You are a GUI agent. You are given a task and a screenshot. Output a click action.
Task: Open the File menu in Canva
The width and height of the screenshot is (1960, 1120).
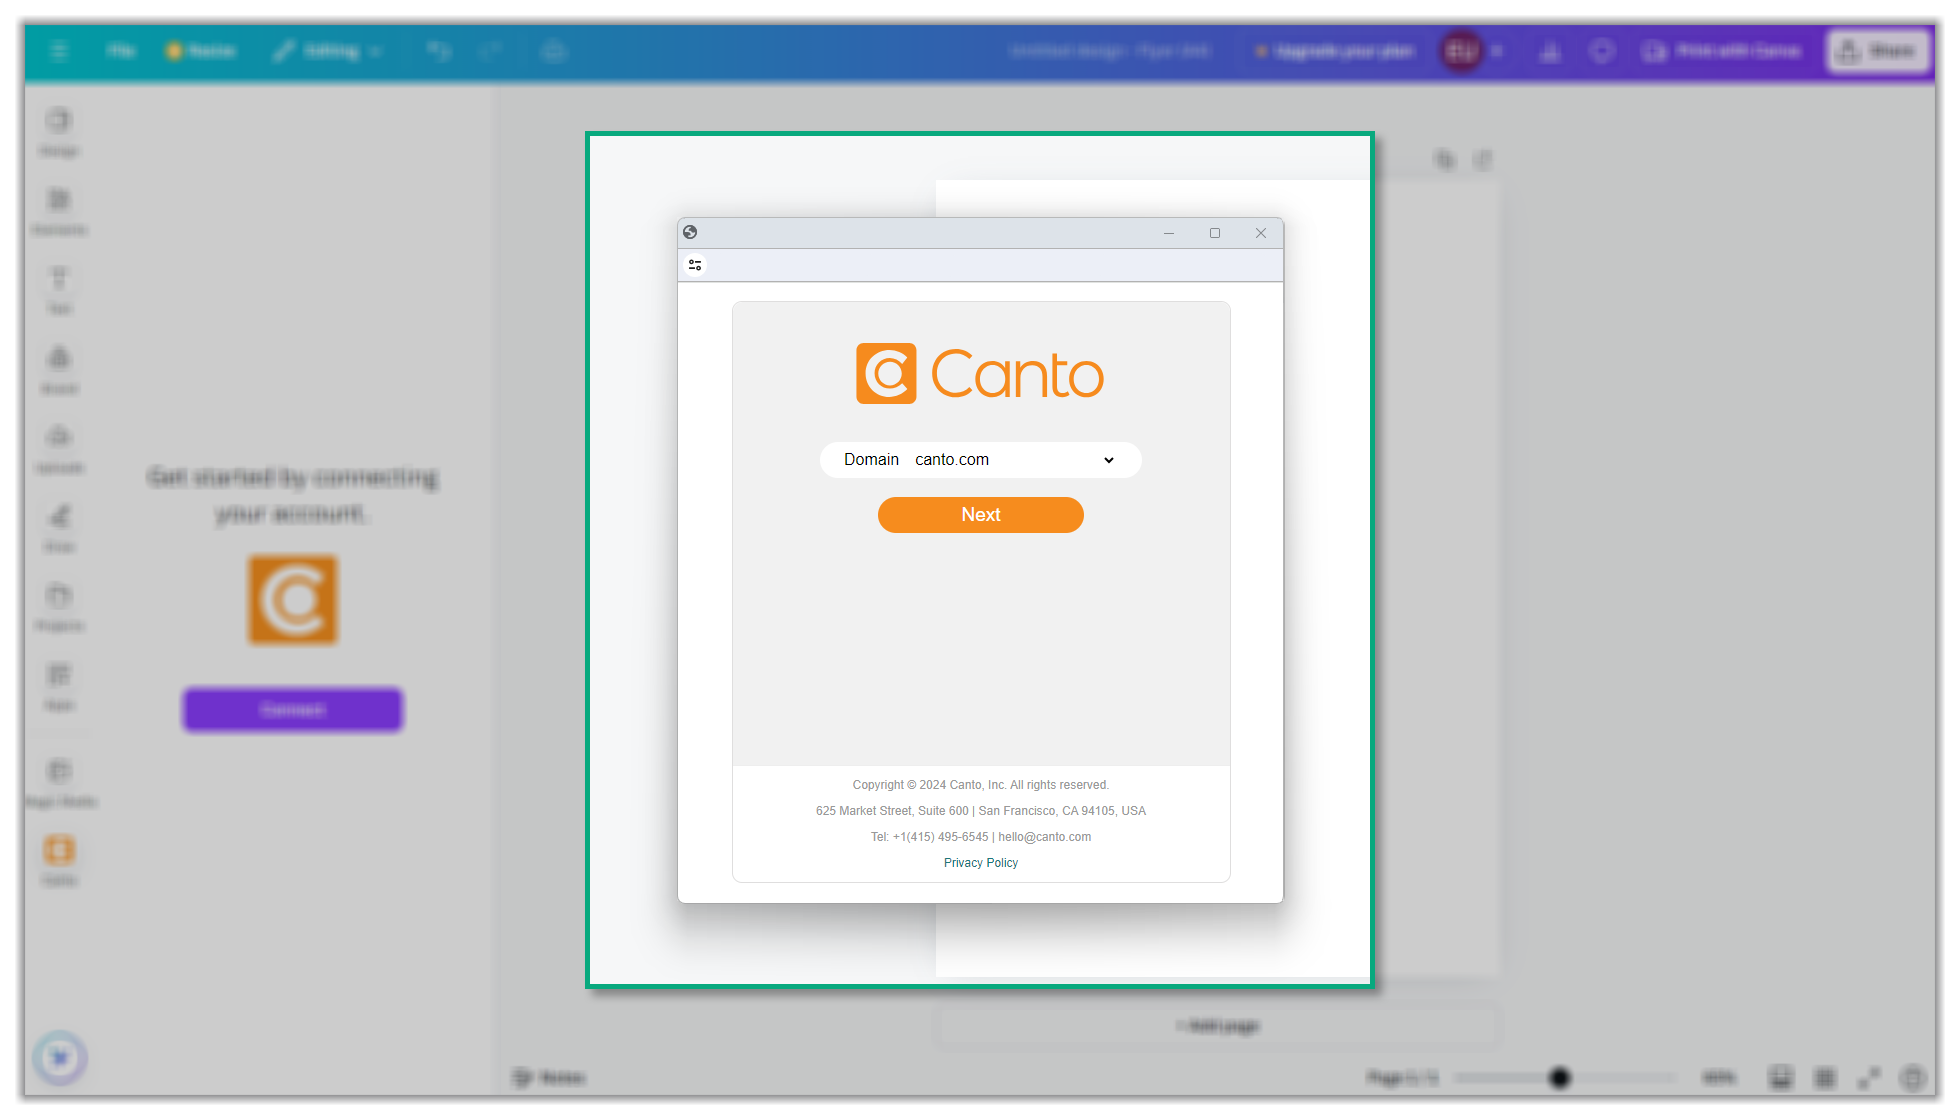coord(120,50)
